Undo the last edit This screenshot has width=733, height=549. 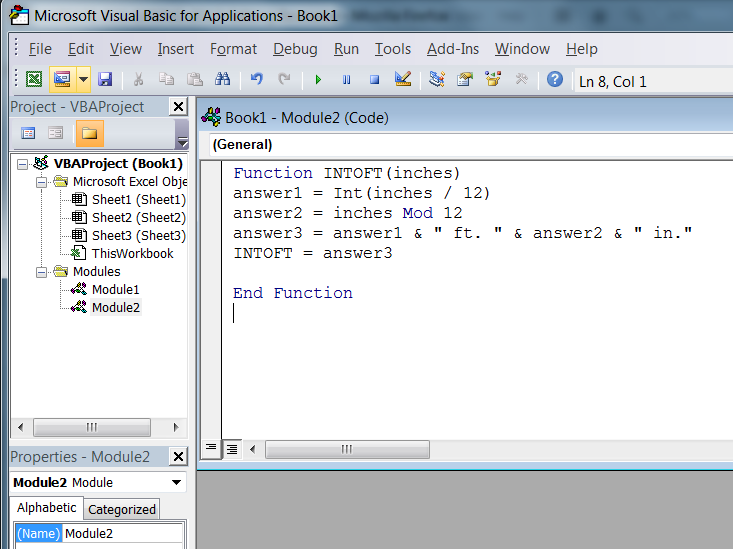point(257,79)
